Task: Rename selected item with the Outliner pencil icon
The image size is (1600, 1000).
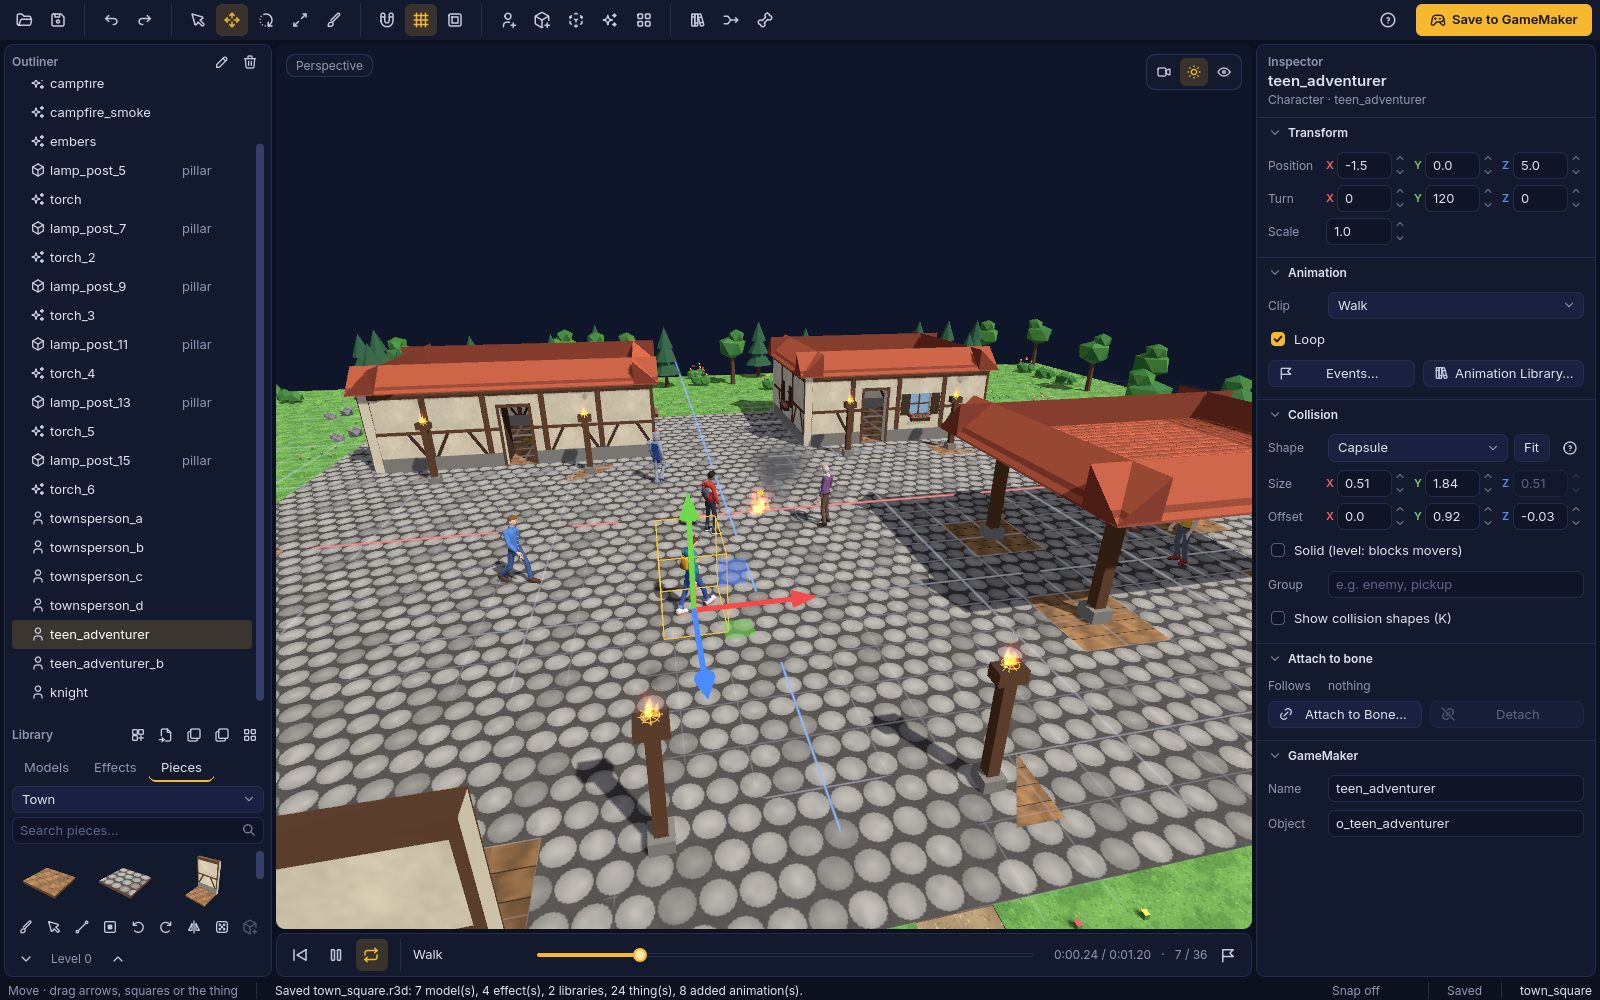Action: coord(221,62)
